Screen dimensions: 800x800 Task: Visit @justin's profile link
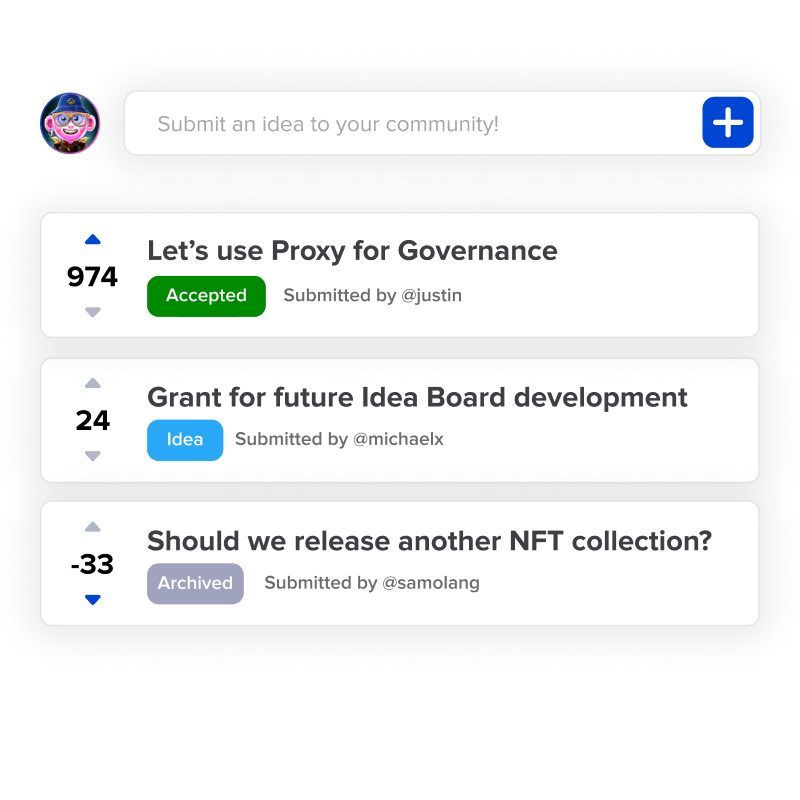point(432,296)
